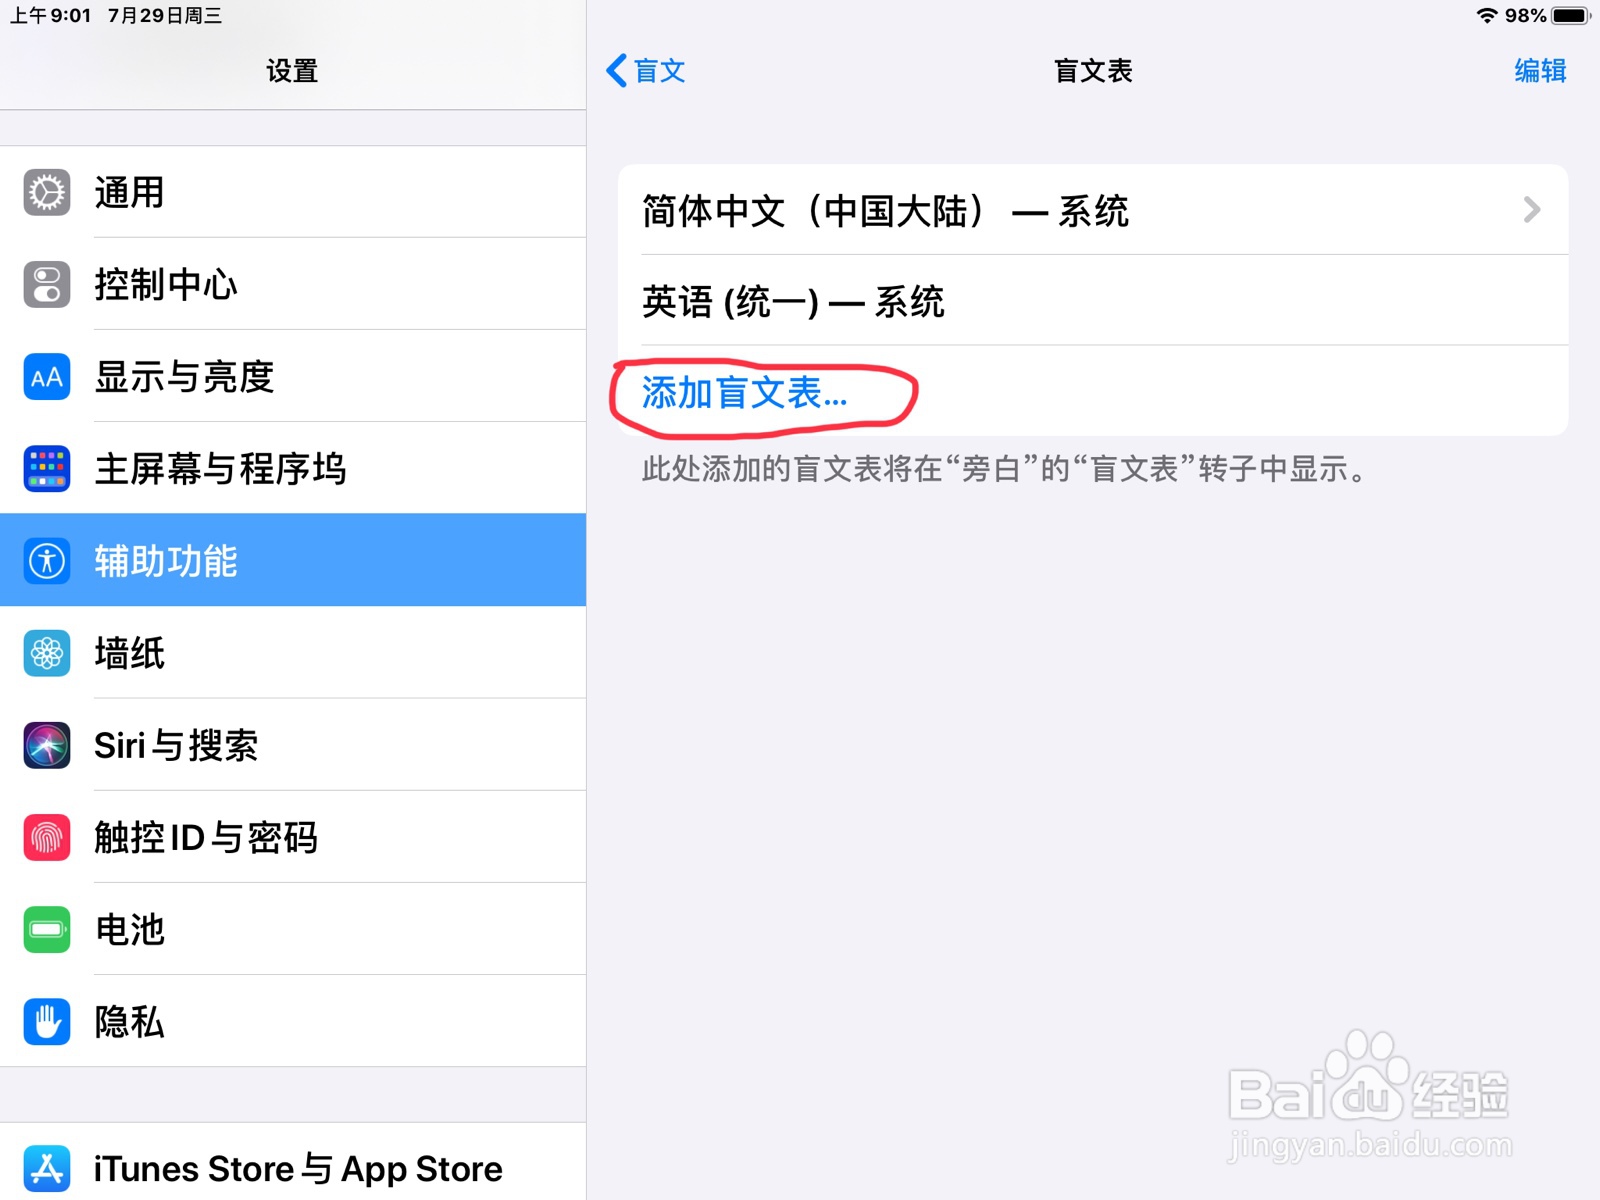Image resolution: width=1600 pixels, height=1200 pixels.
Task: Tap the 墙纸 flower icon
Action: (47, 653)
